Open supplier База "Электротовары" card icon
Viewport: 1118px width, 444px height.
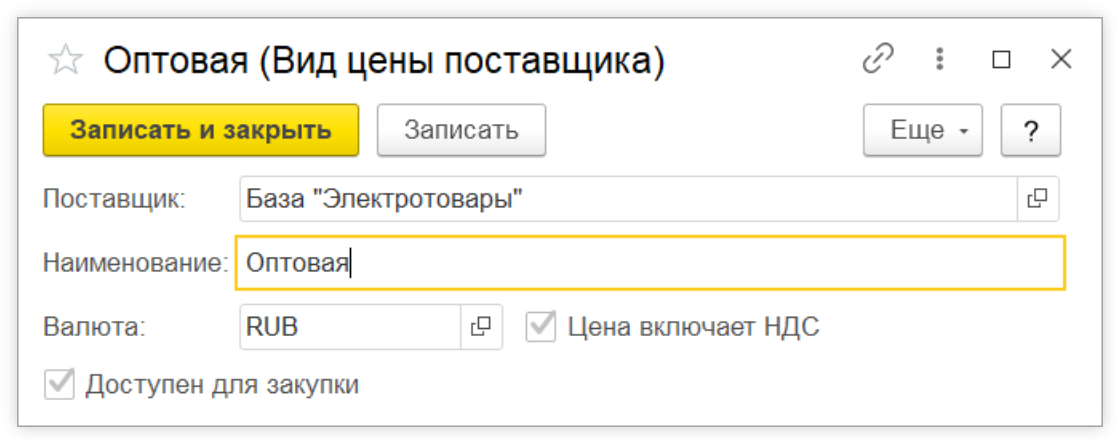(x=1037, y=199)
